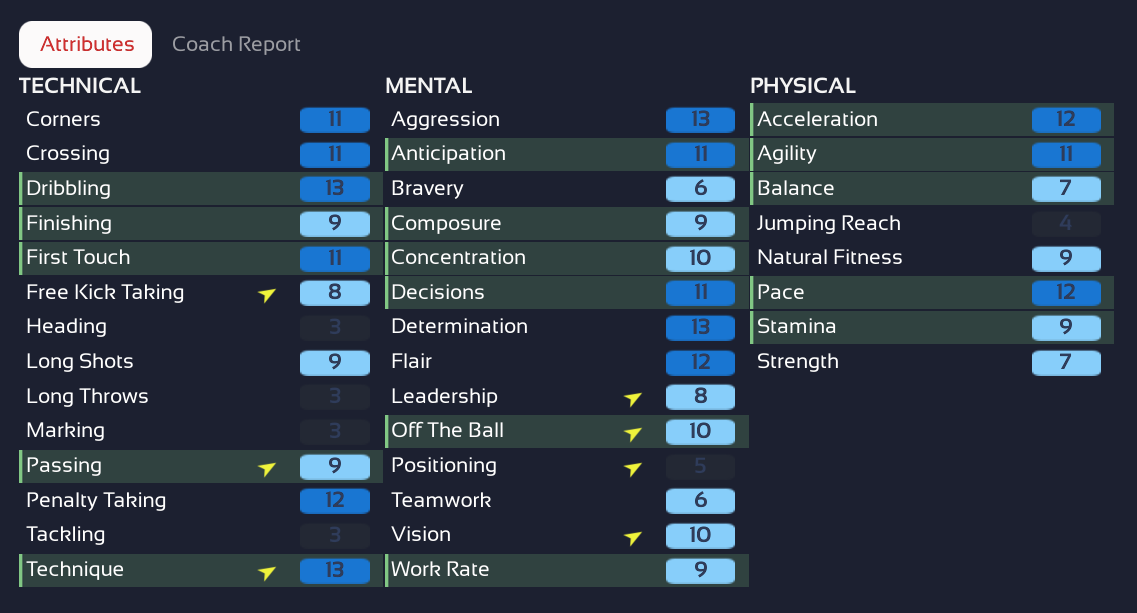Click the yellow arrow beside Free Kick Taking
This screenshot has height=613, width=1137.
266,294
